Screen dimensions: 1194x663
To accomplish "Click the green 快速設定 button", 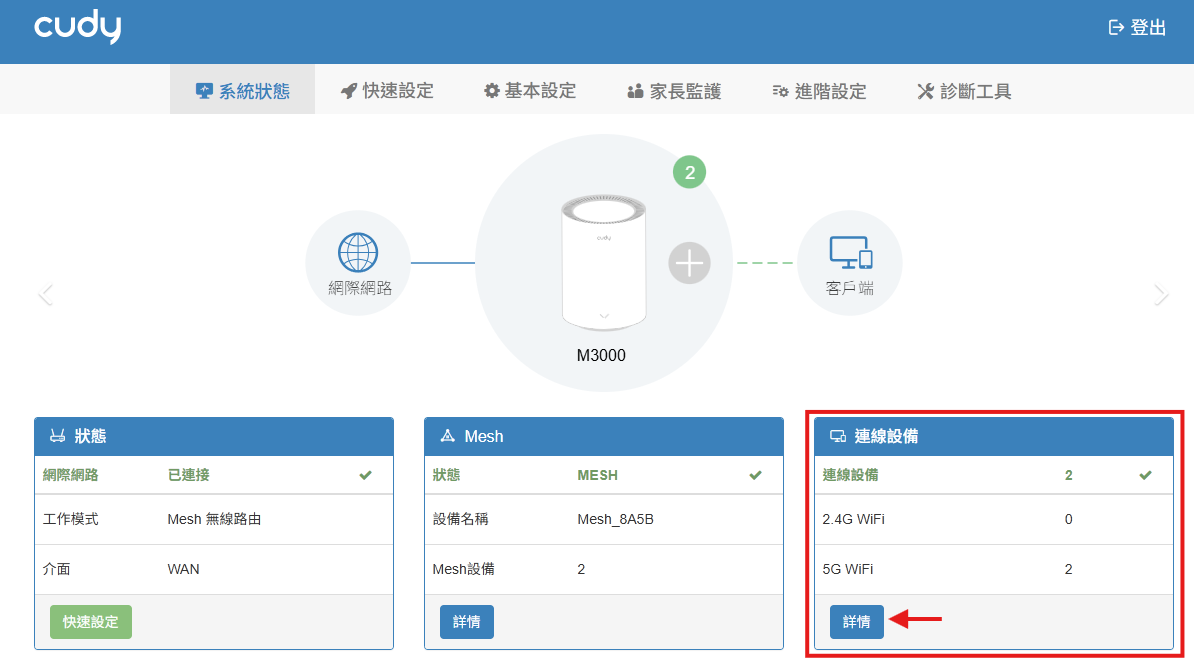I will coord(91,622).
